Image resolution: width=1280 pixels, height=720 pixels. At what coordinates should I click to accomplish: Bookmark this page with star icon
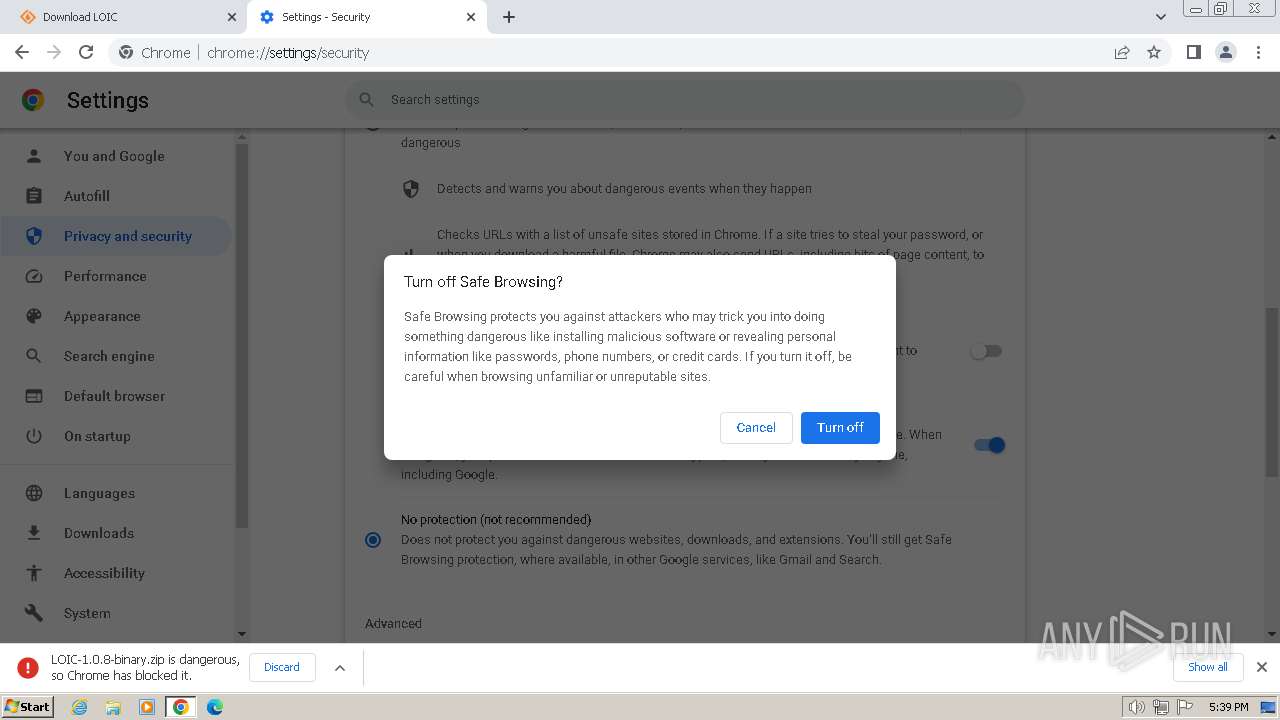(1154, 52)
